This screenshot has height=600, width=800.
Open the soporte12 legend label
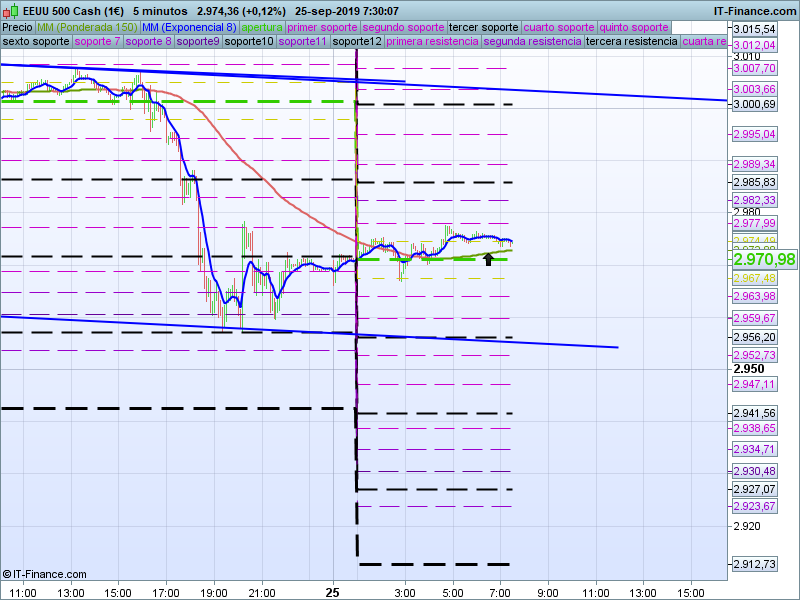click(357, 42)
